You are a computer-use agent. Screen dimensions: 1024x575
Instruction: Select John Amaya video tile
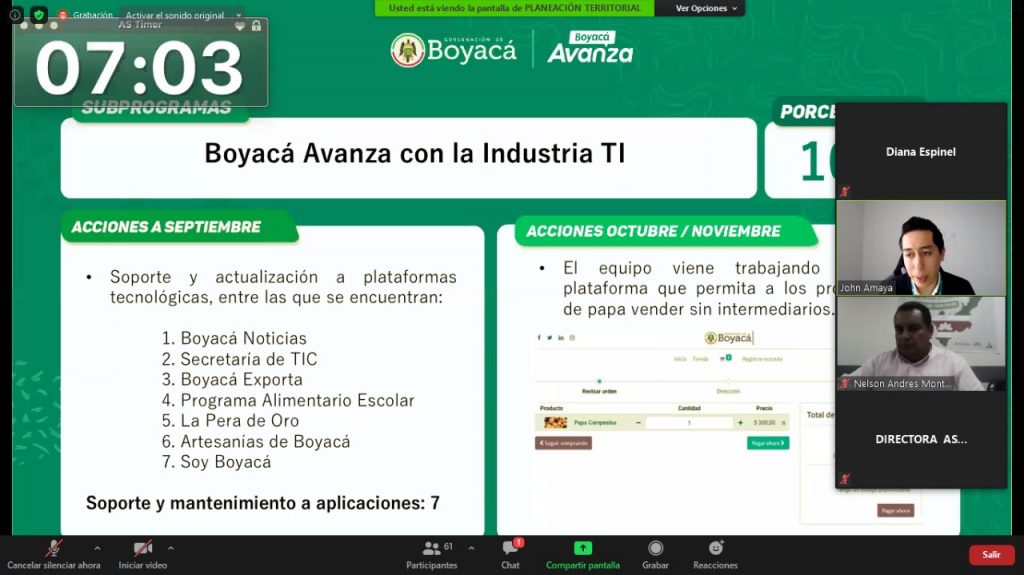[x=921, y=248]
